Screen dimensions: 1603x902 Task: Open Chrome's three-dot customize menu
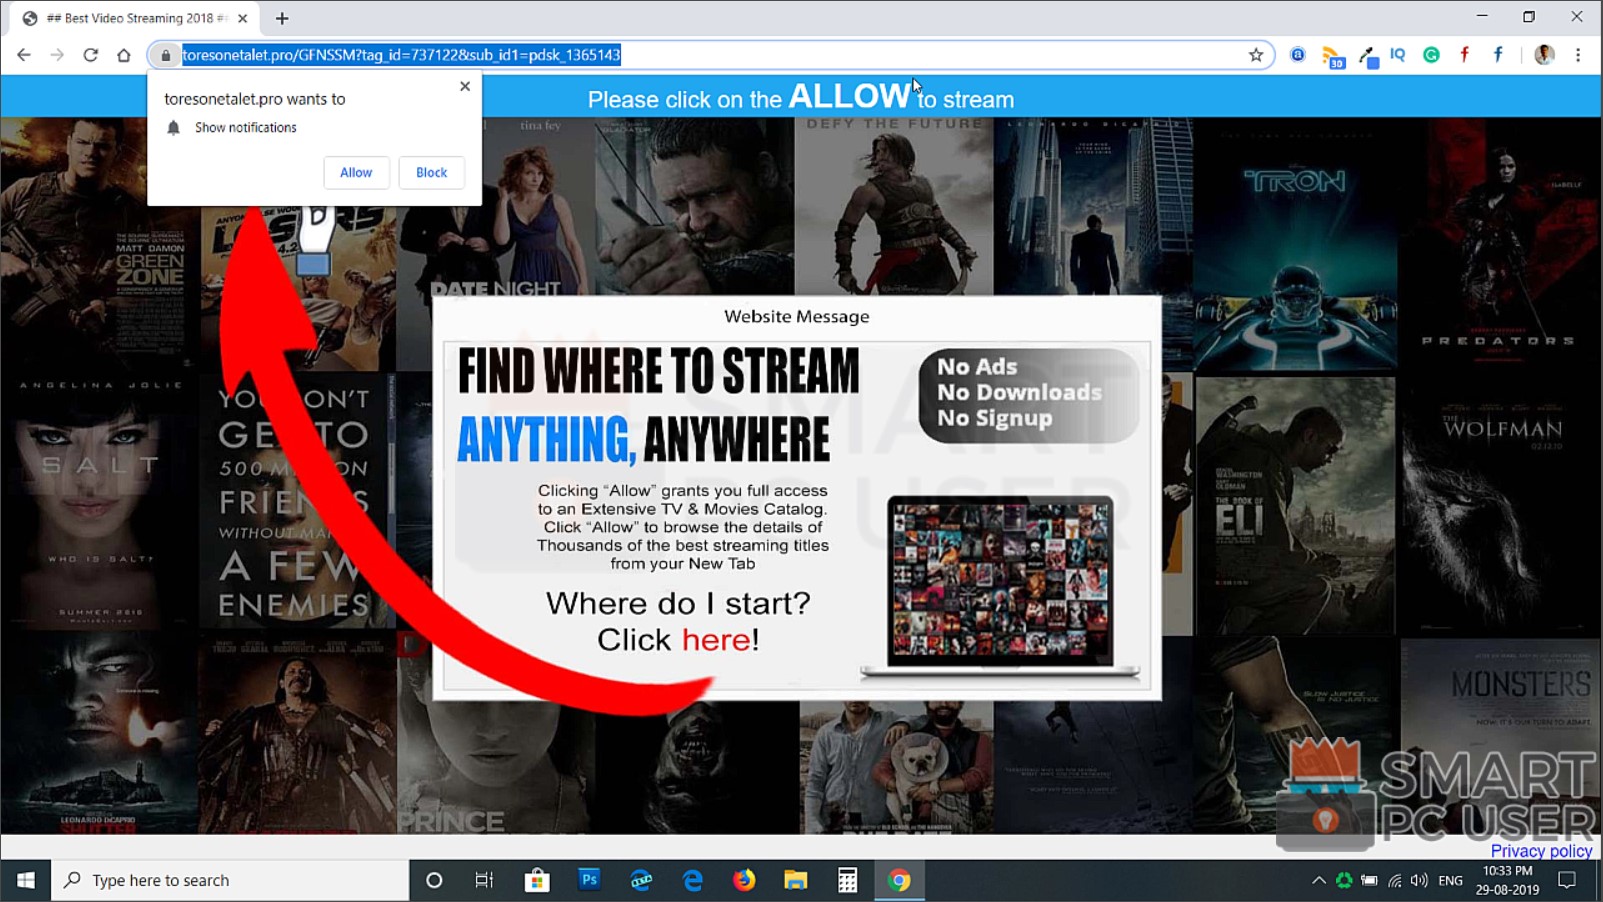point(1578,55)
